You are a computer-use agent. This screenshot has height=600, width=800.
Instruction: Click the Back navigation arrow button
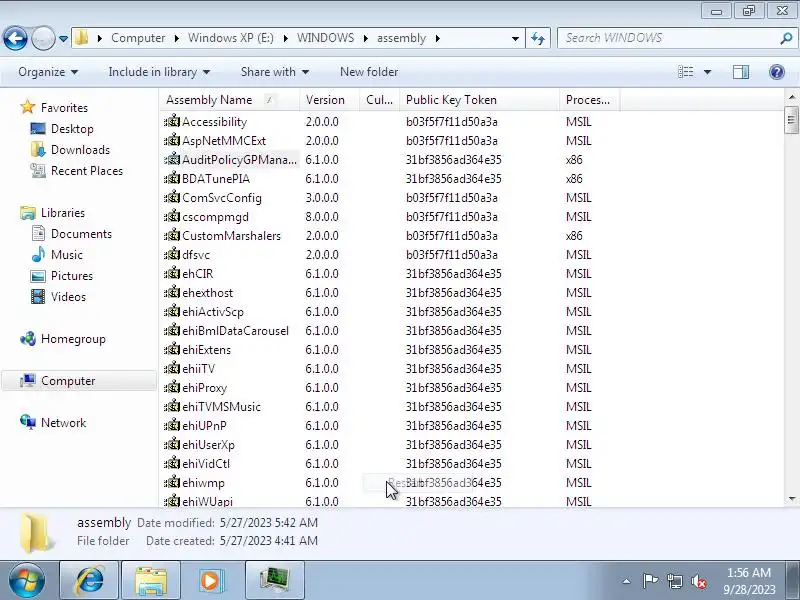click(15, 38)
